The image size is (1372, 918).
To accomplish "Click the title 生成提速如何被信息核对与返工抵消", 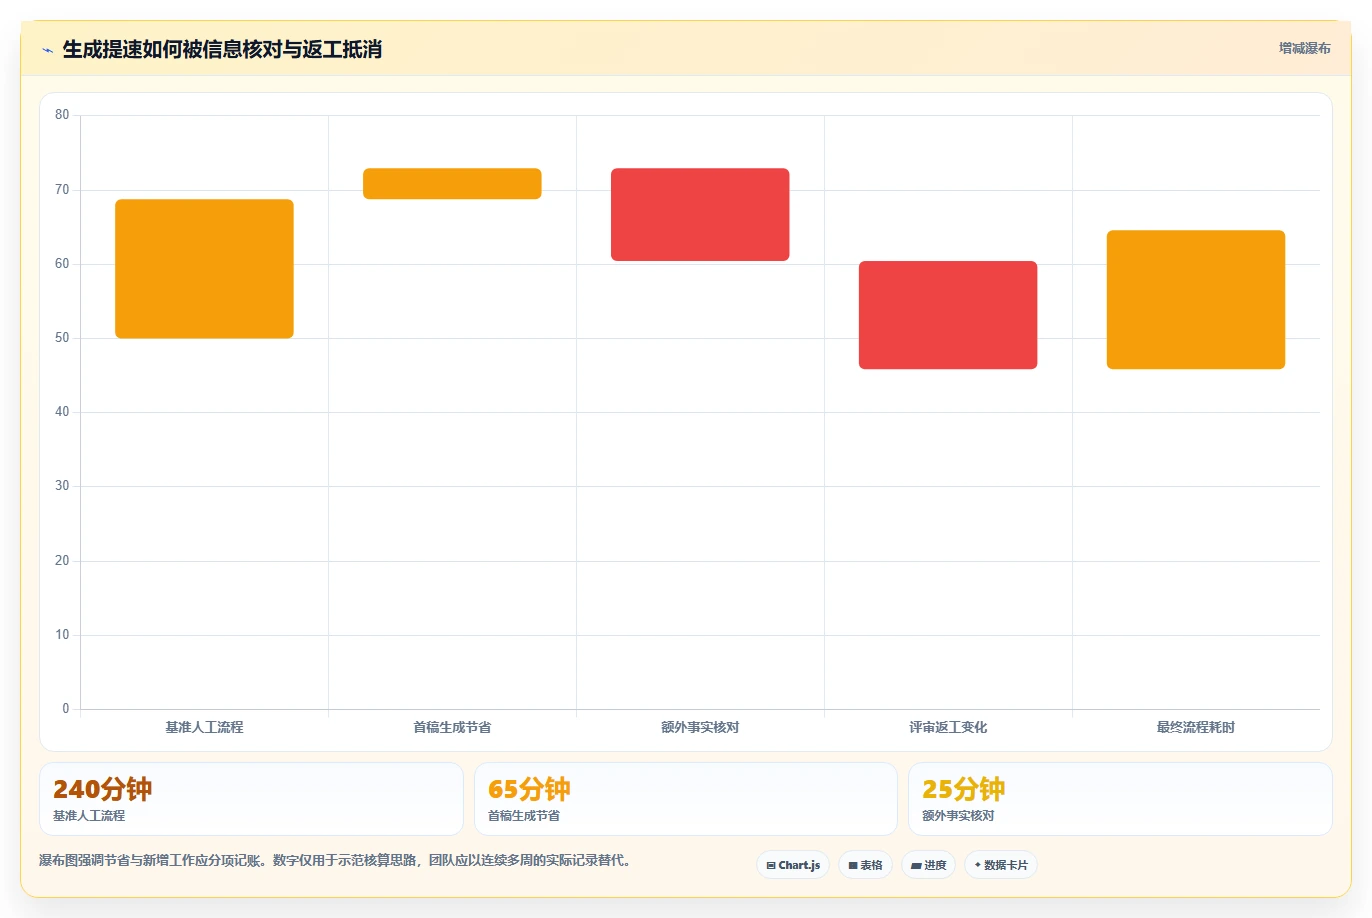I will click(x=222, y=49).
